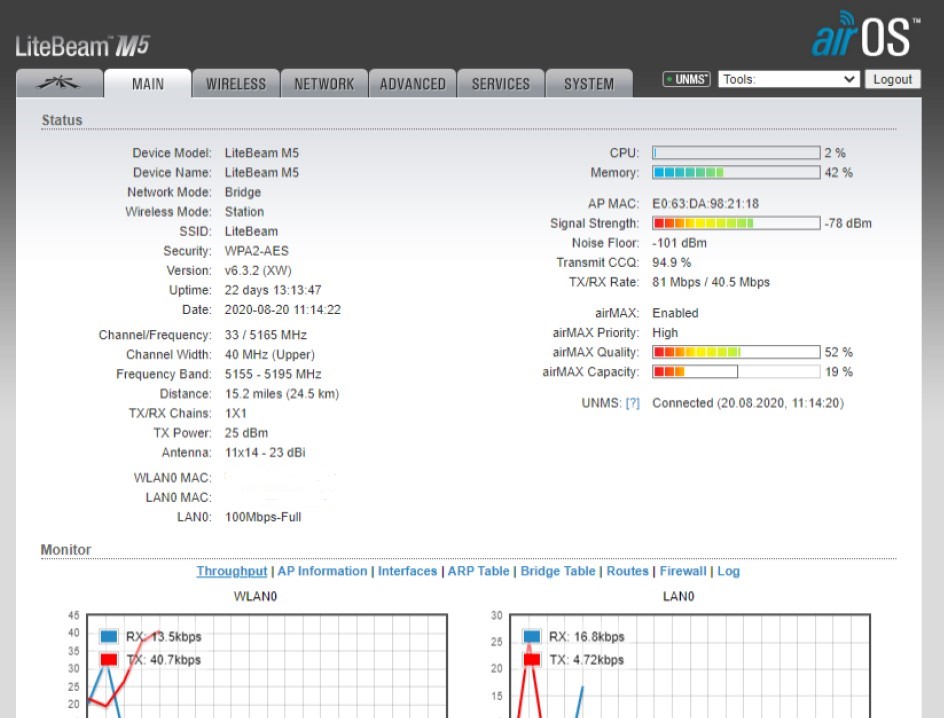Click the Status section heading
The height and width of the screenshot is (718, 944).
[x=62, y=120]
